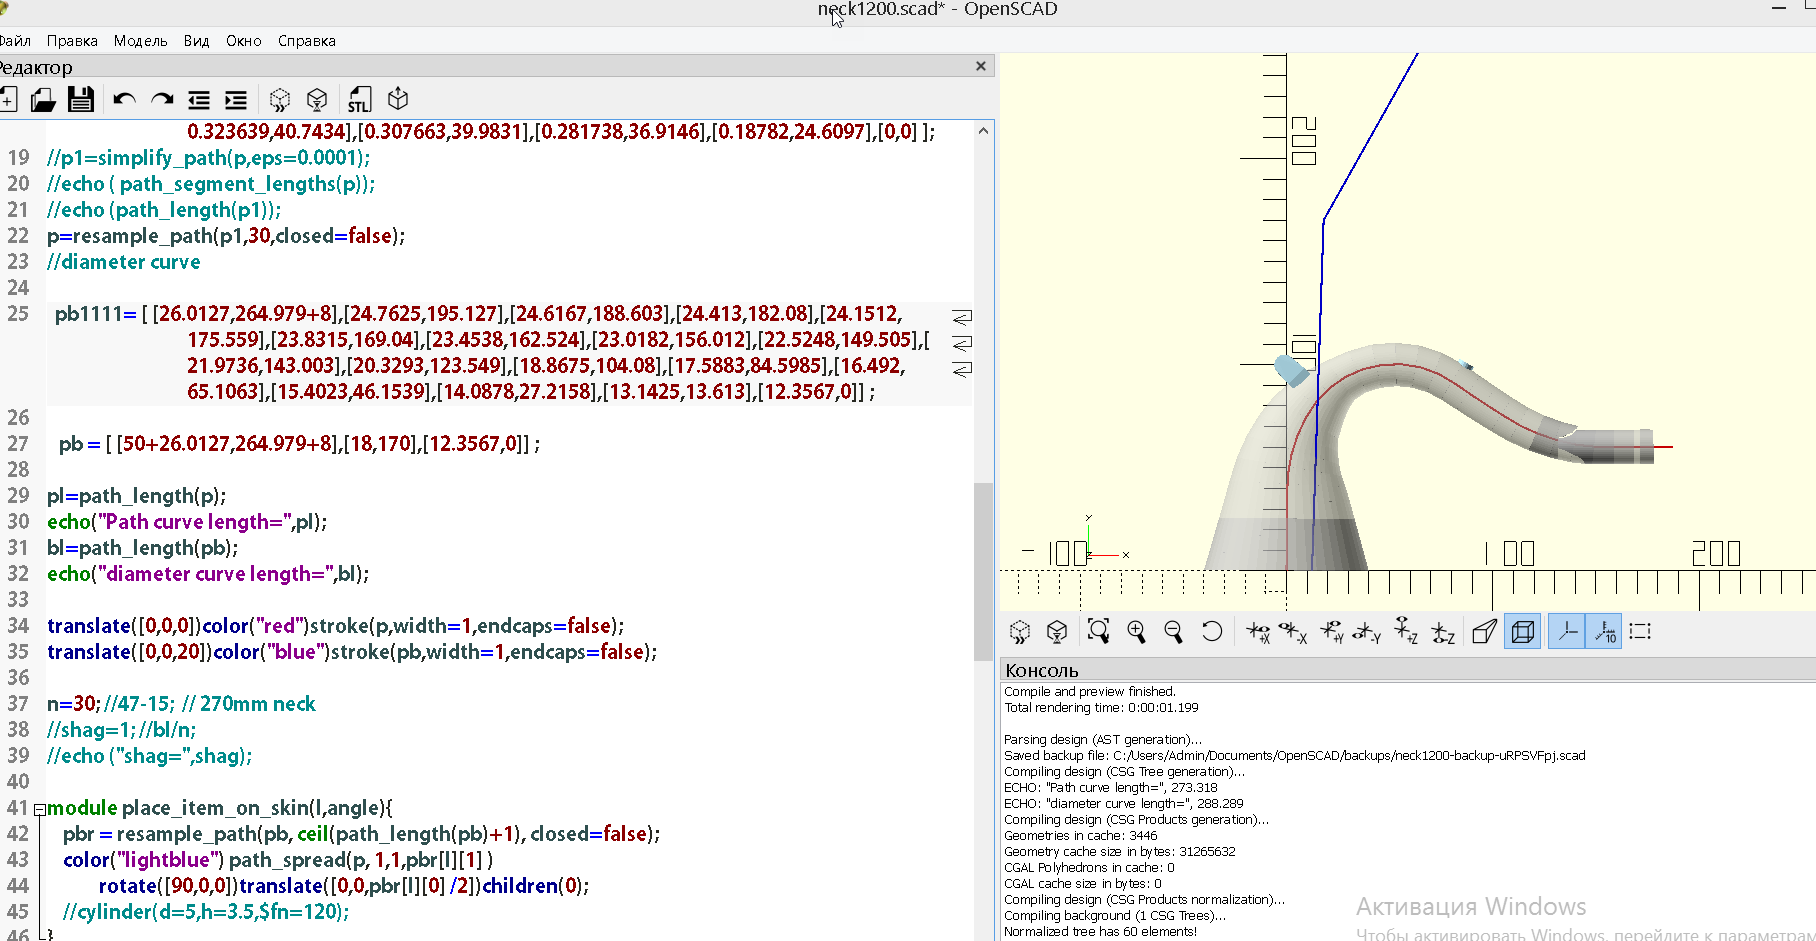Toggle the Show Edges button
The height and width of the screenshot is (941, 1816).
(x=1640, y=631)
